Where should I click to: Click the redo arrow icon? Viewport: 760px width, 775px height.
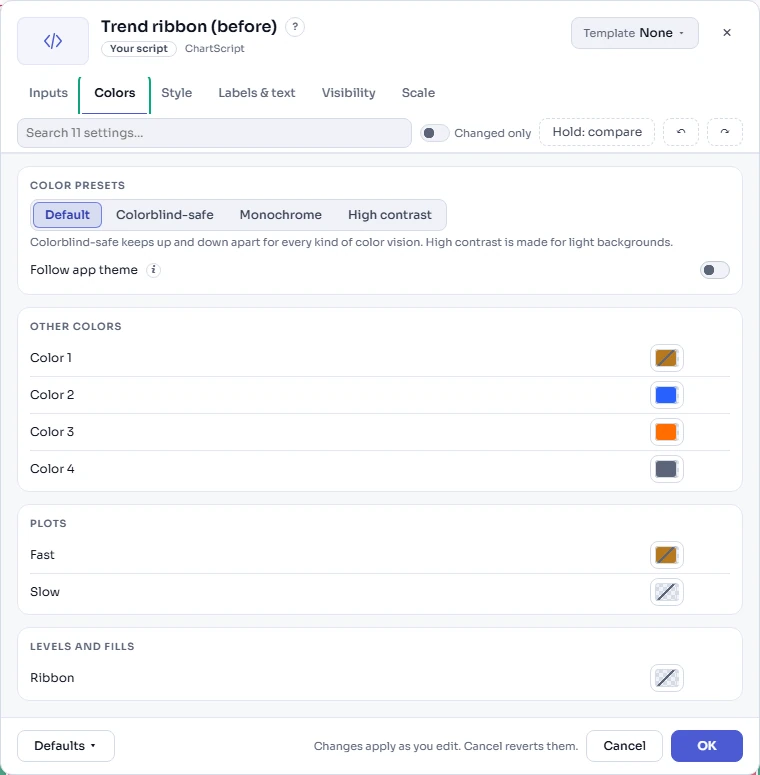coord(725,132)
